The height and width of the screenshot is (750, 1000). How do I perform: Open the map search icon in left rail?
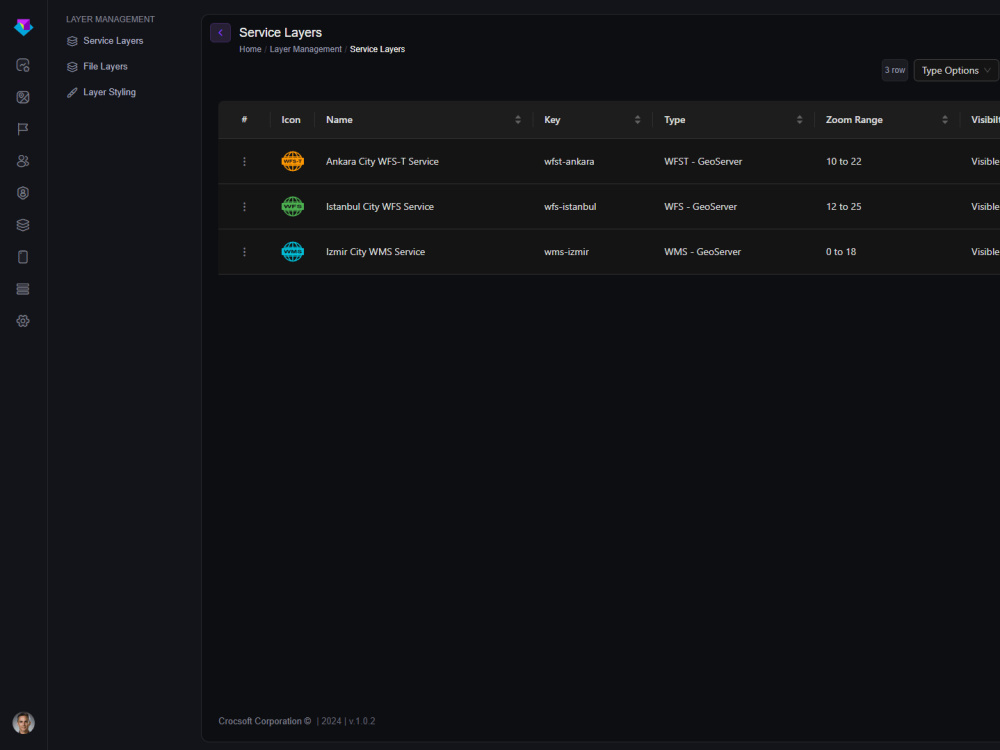[x=23, y=65]
